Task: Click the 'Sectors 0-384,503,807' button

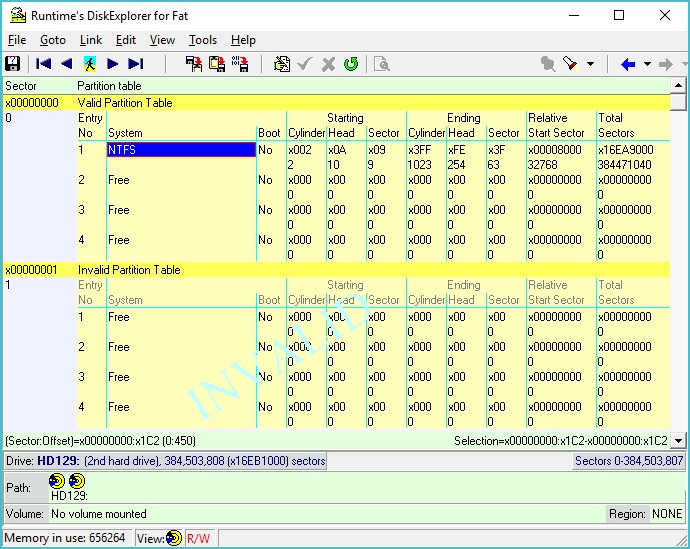Action: point(628,461)
